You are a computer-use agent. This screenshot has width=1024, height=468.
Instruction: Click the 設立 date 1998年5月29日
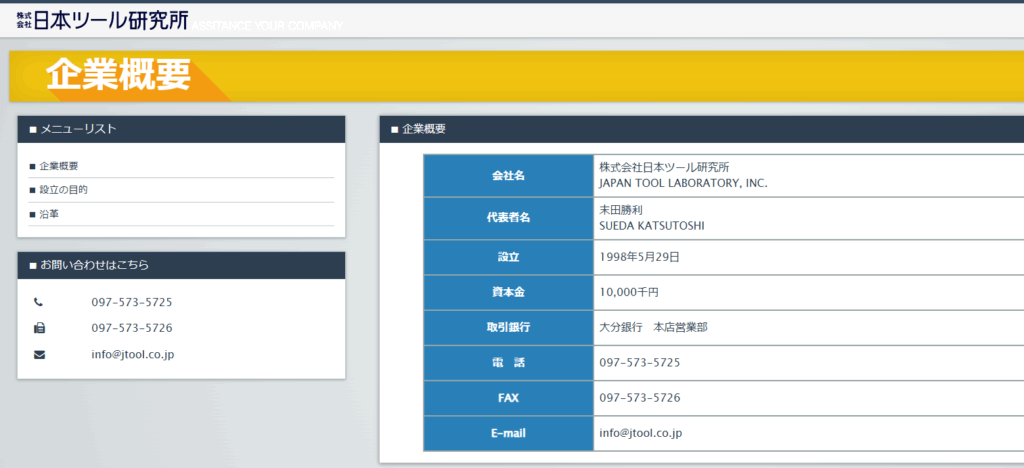click(x=639, y=257)
